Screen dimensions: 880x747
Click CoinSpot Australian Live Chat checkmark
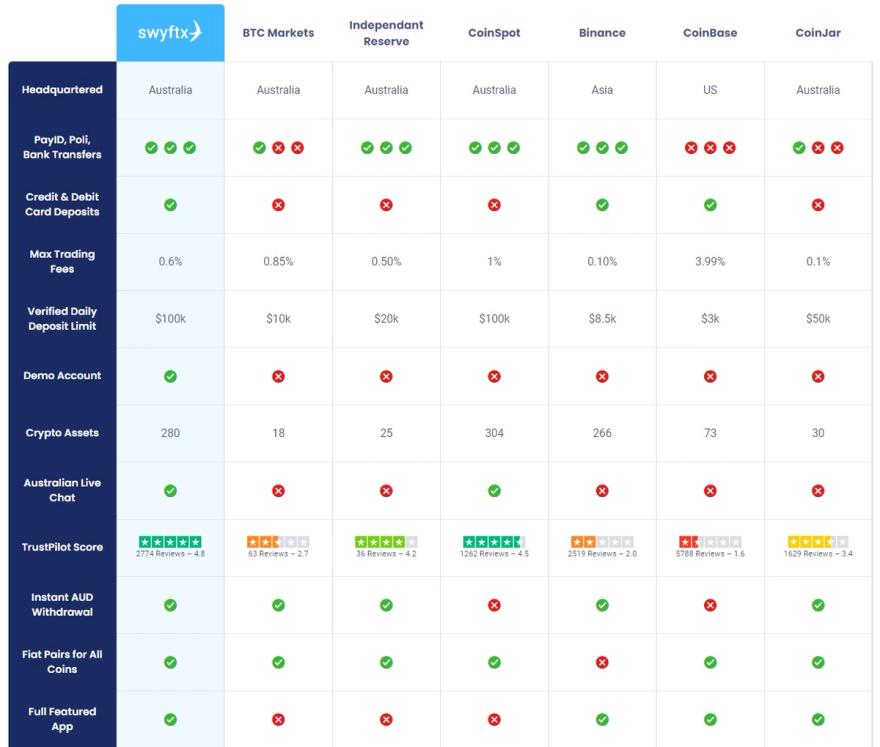pos(494,491)
